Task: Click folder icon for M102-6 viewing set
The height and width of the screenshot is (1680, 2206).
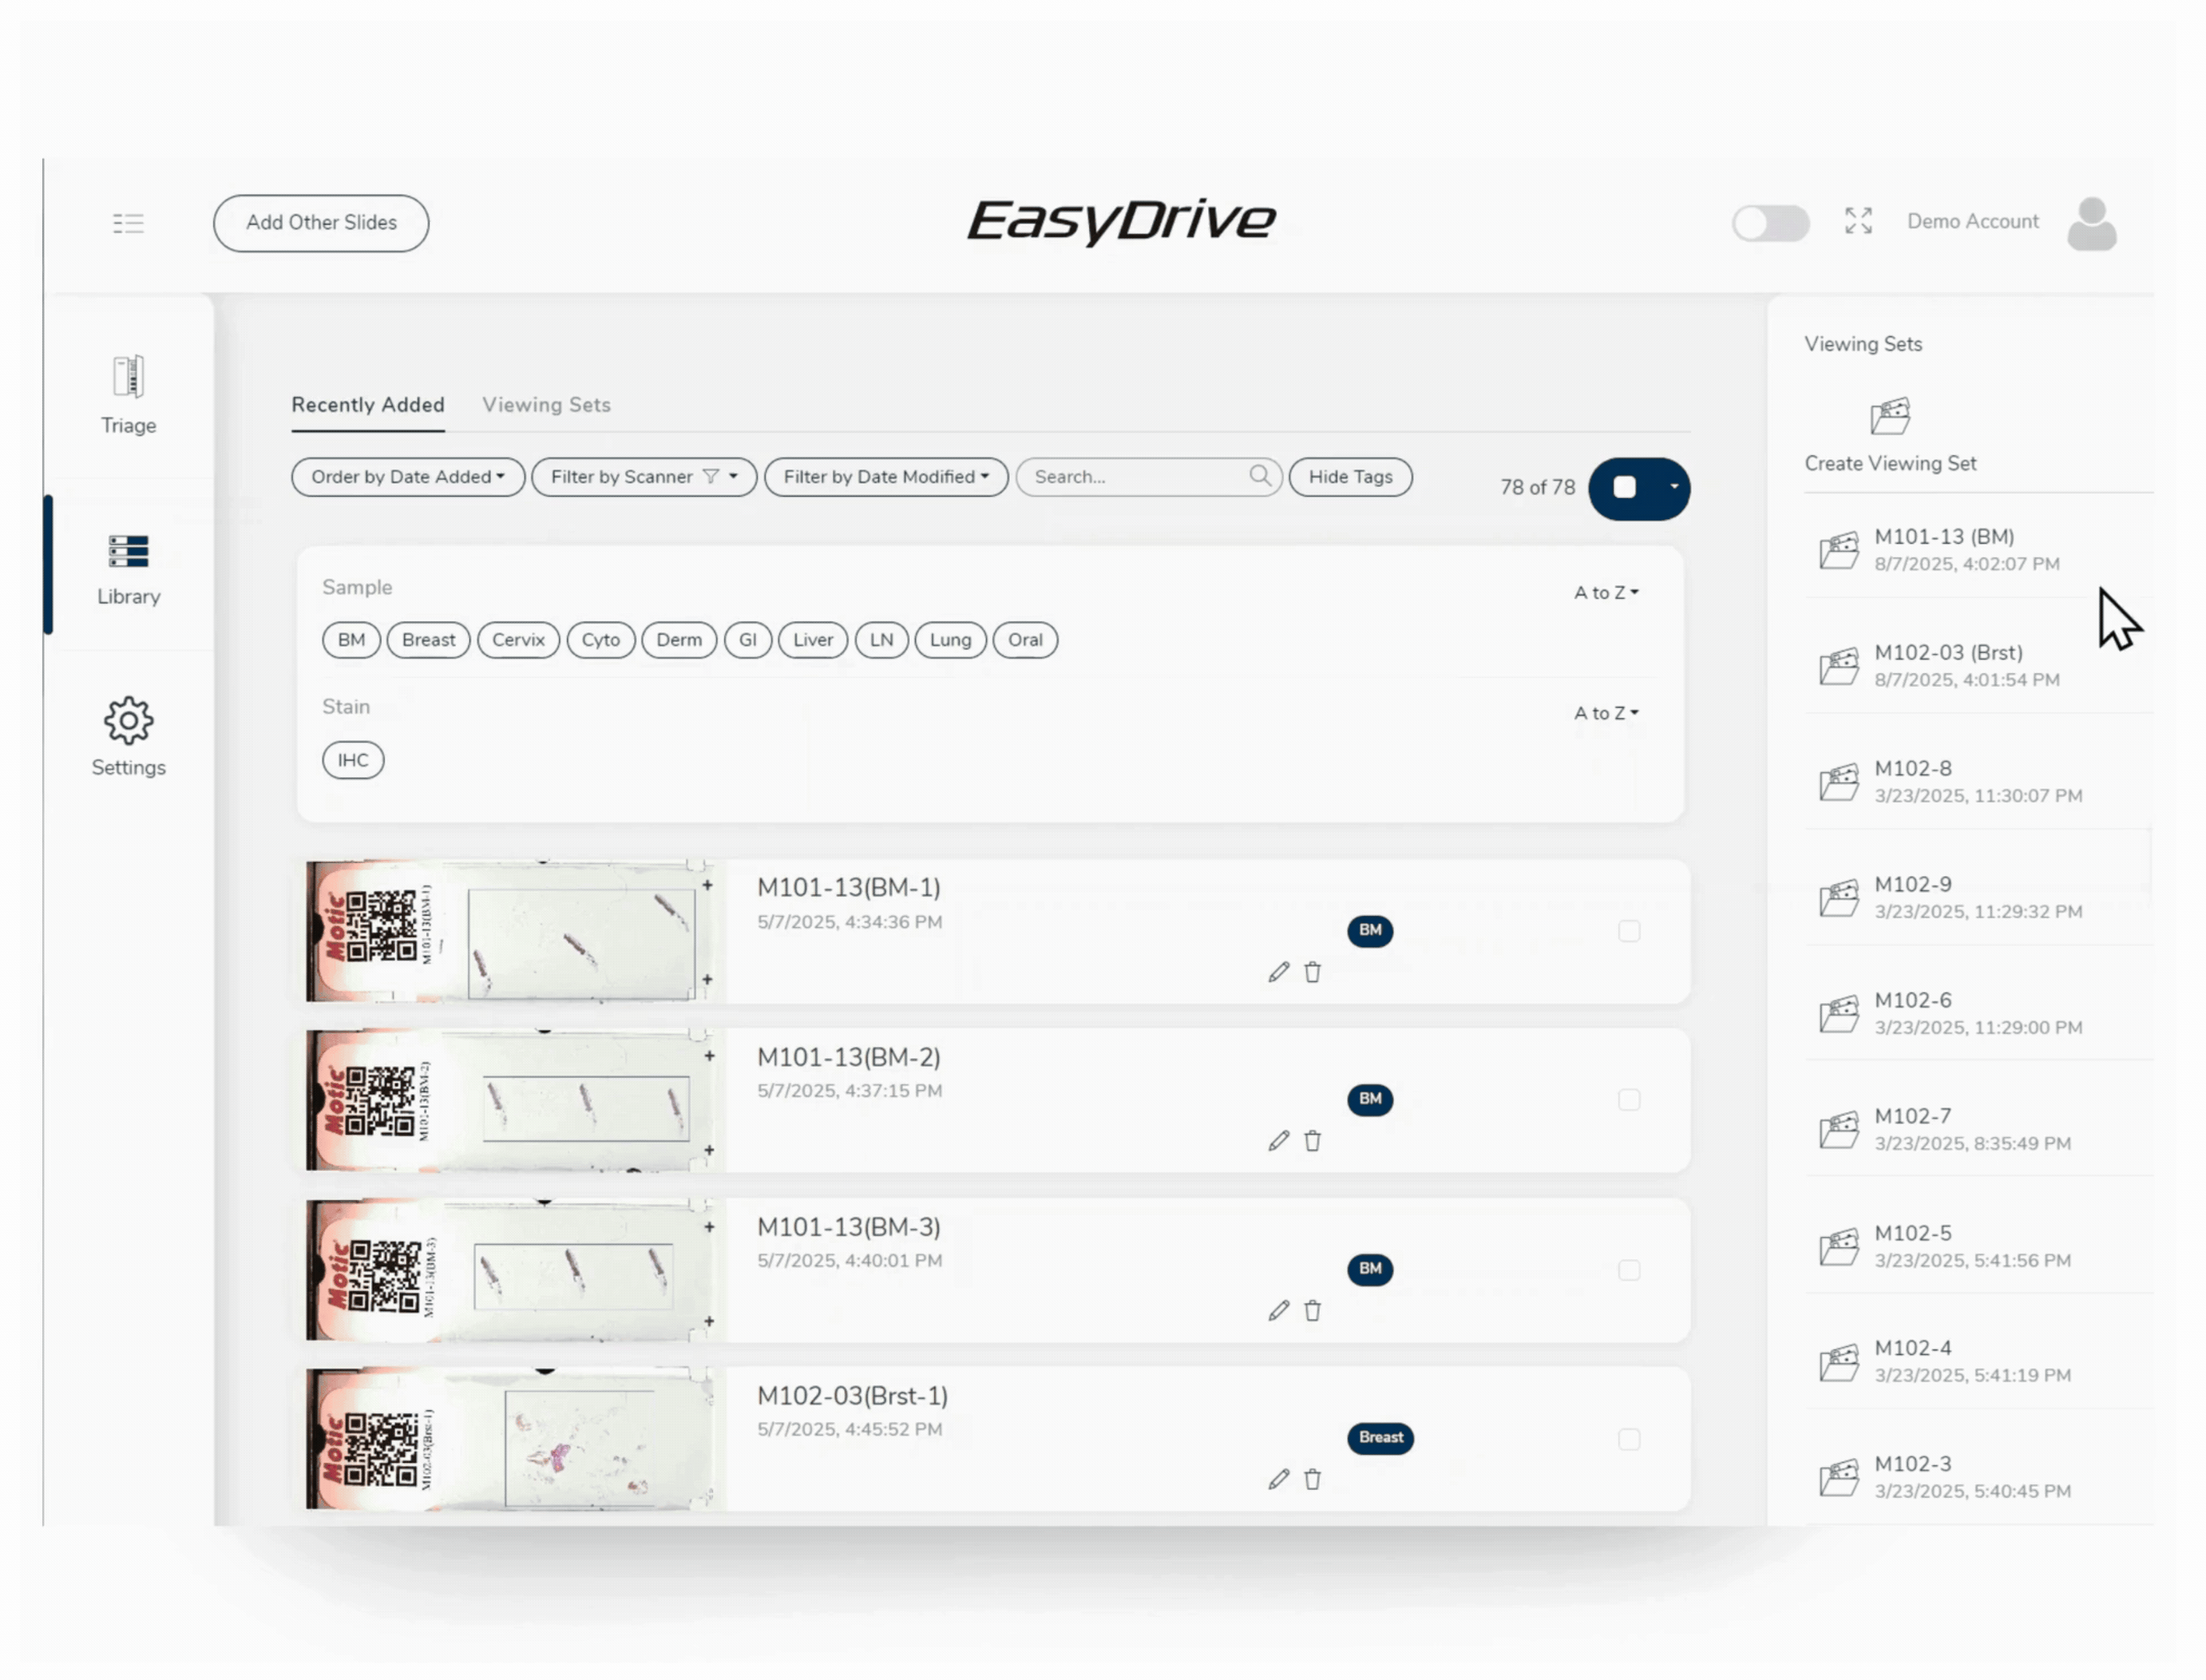Action: [x=1838, y=1014]
